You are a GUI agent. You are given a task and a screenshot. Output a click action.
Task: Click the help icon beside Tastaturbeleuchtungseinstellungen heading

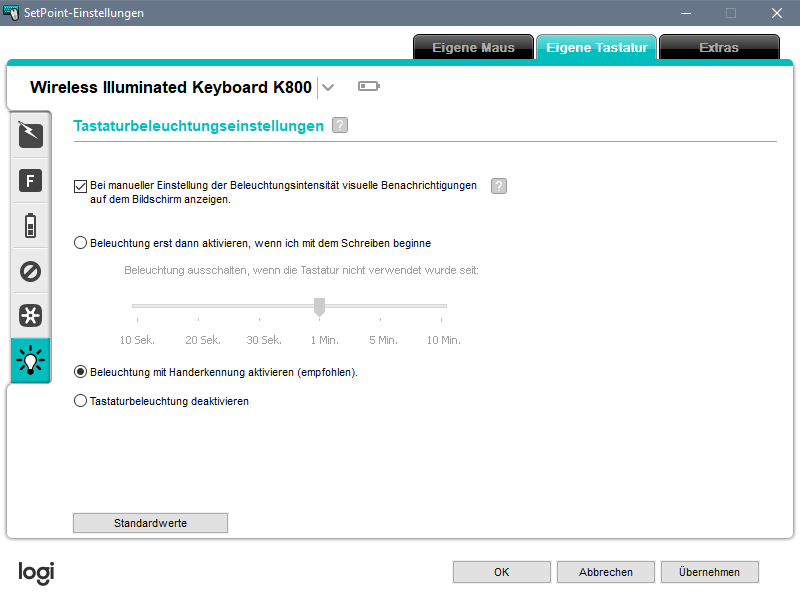click(340, 125)
